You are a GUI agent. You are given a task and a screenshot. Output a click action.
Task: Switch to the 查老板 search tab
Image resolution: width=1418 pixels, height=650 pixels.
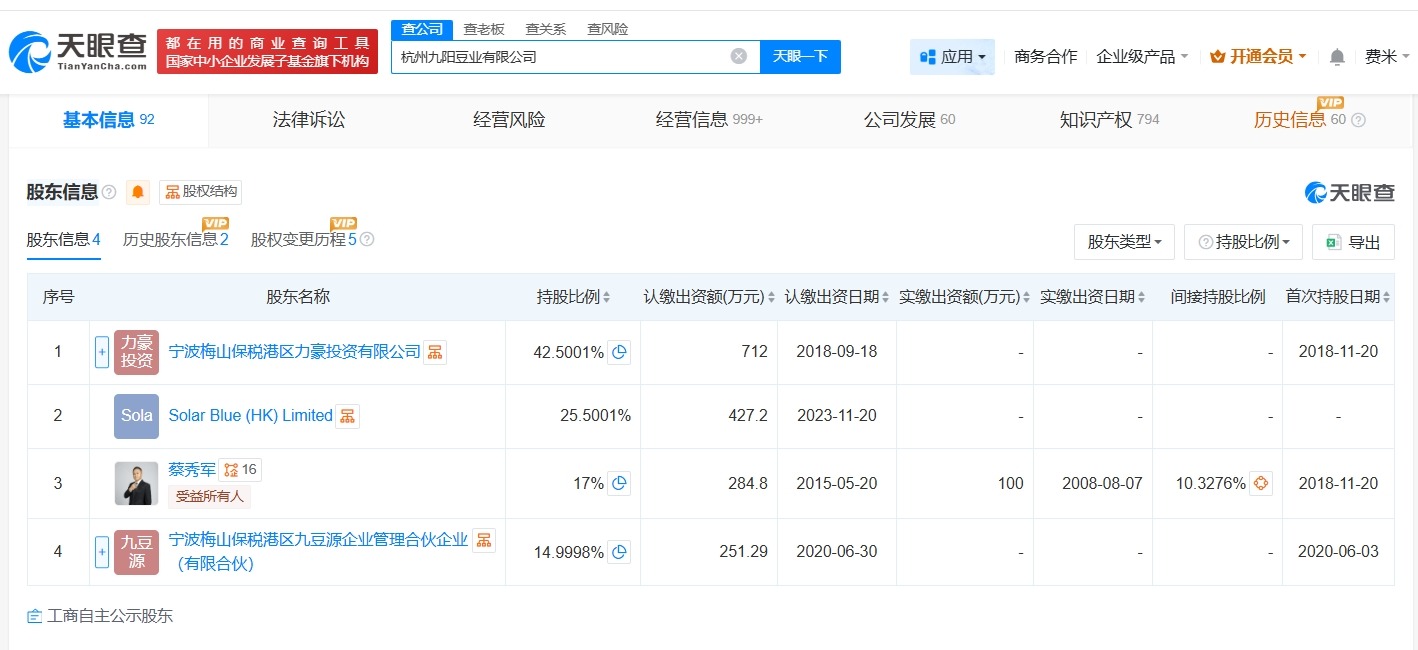coord(483,29)
